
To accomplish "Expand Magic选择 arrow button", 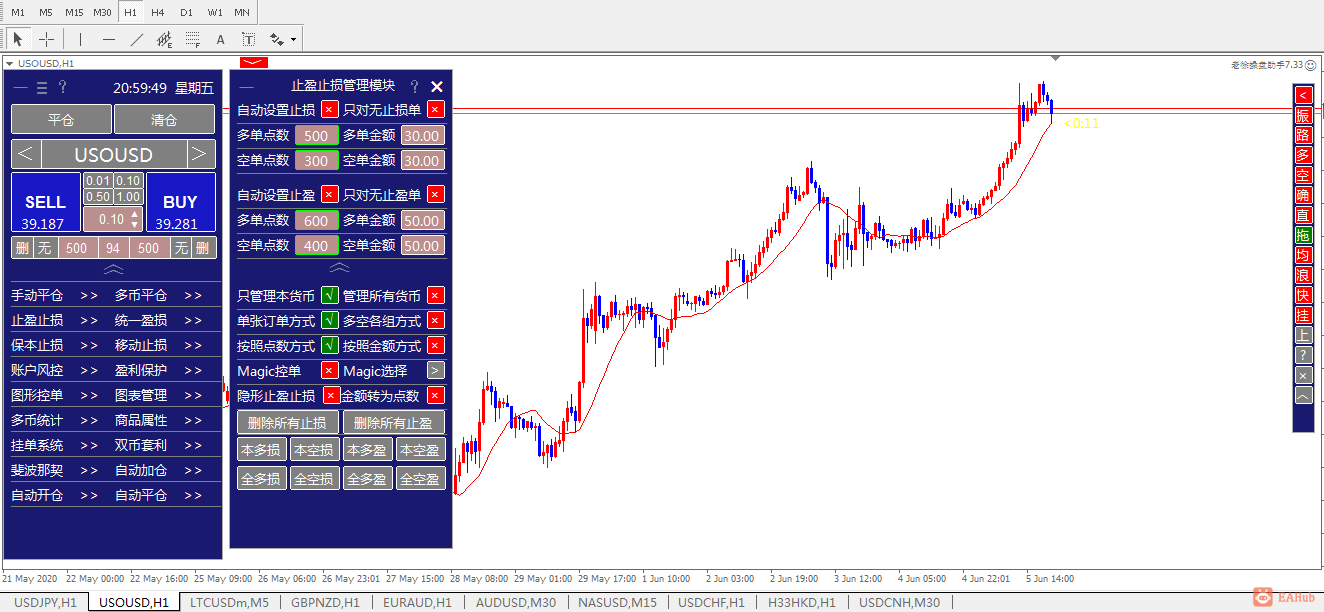I will tap(436, 370).
